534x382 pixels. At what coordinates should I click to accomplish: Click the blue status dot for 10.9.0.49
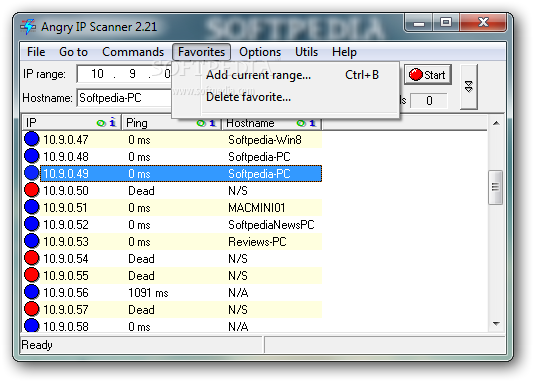pyautogui.click(x=32, y=173)
